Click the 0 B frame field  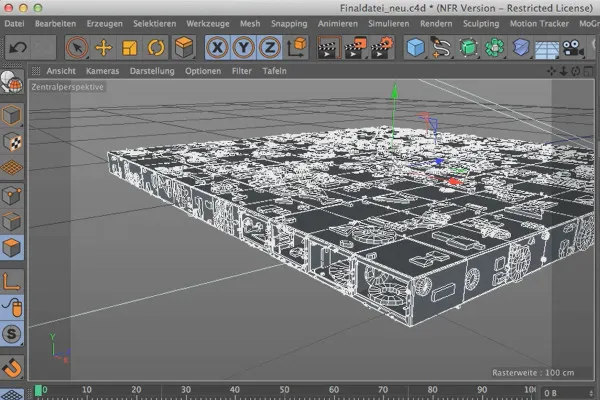click(x=567, y=393)
